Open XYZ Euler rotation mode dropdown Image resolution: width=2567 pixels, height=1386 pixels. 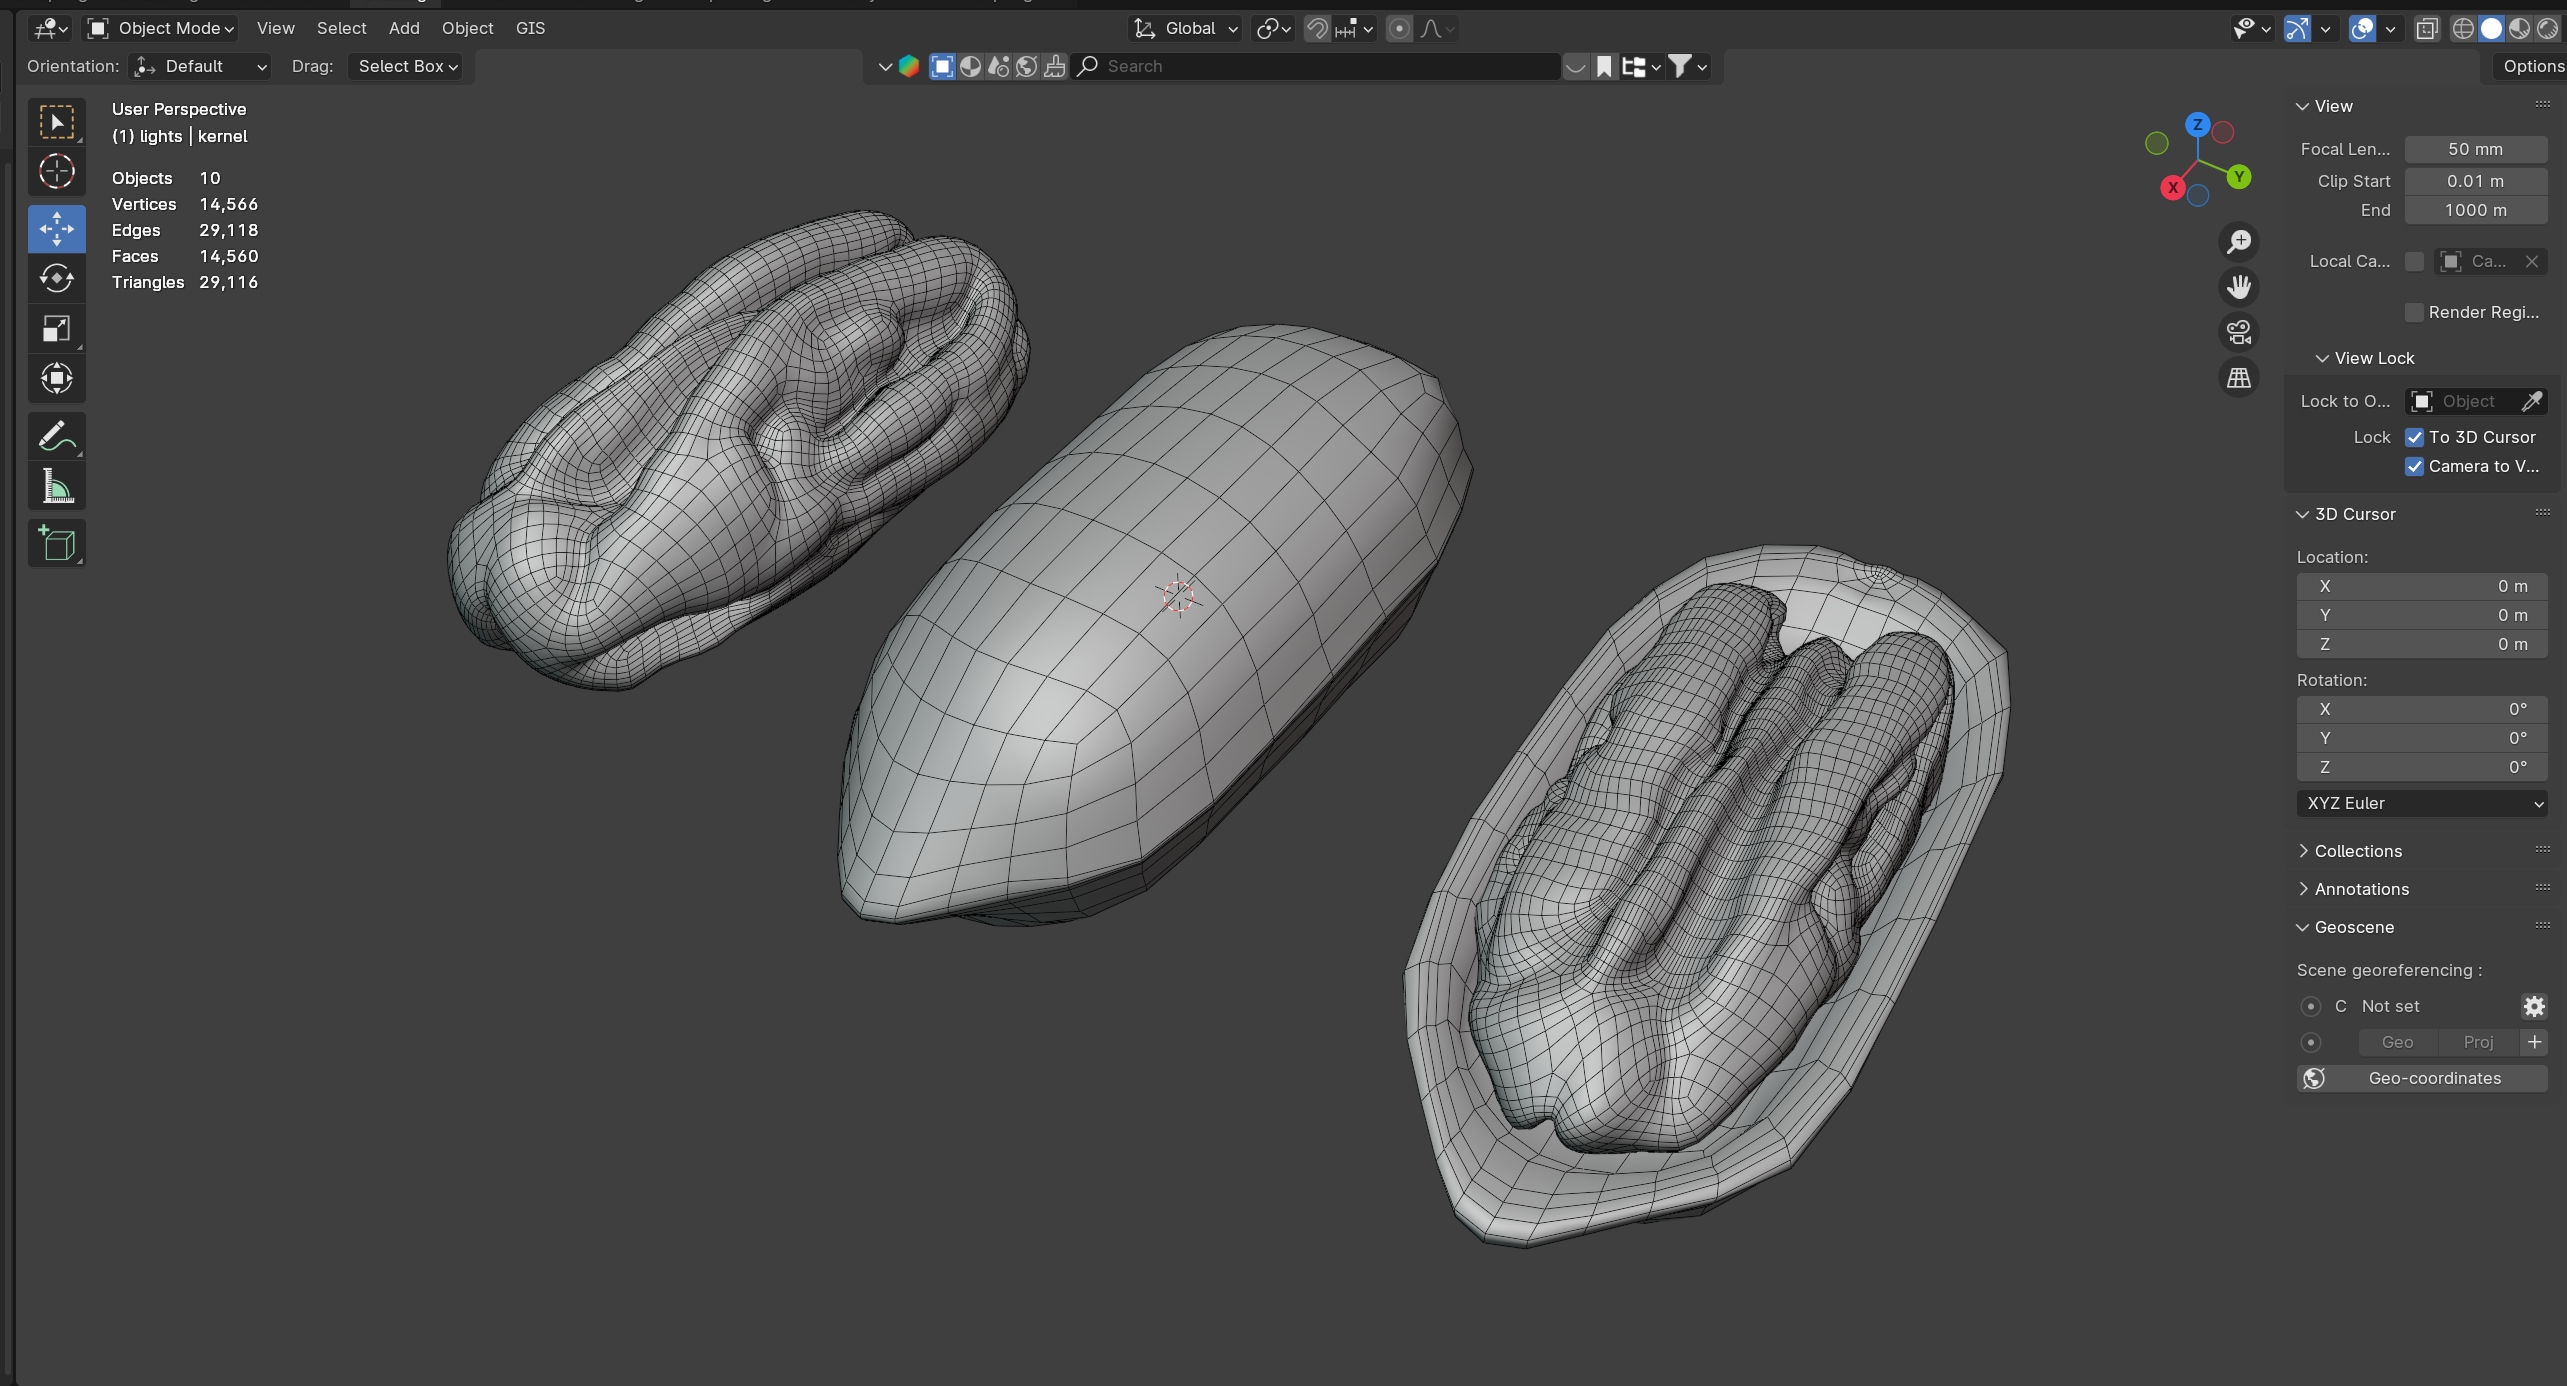coord(2421,803)
